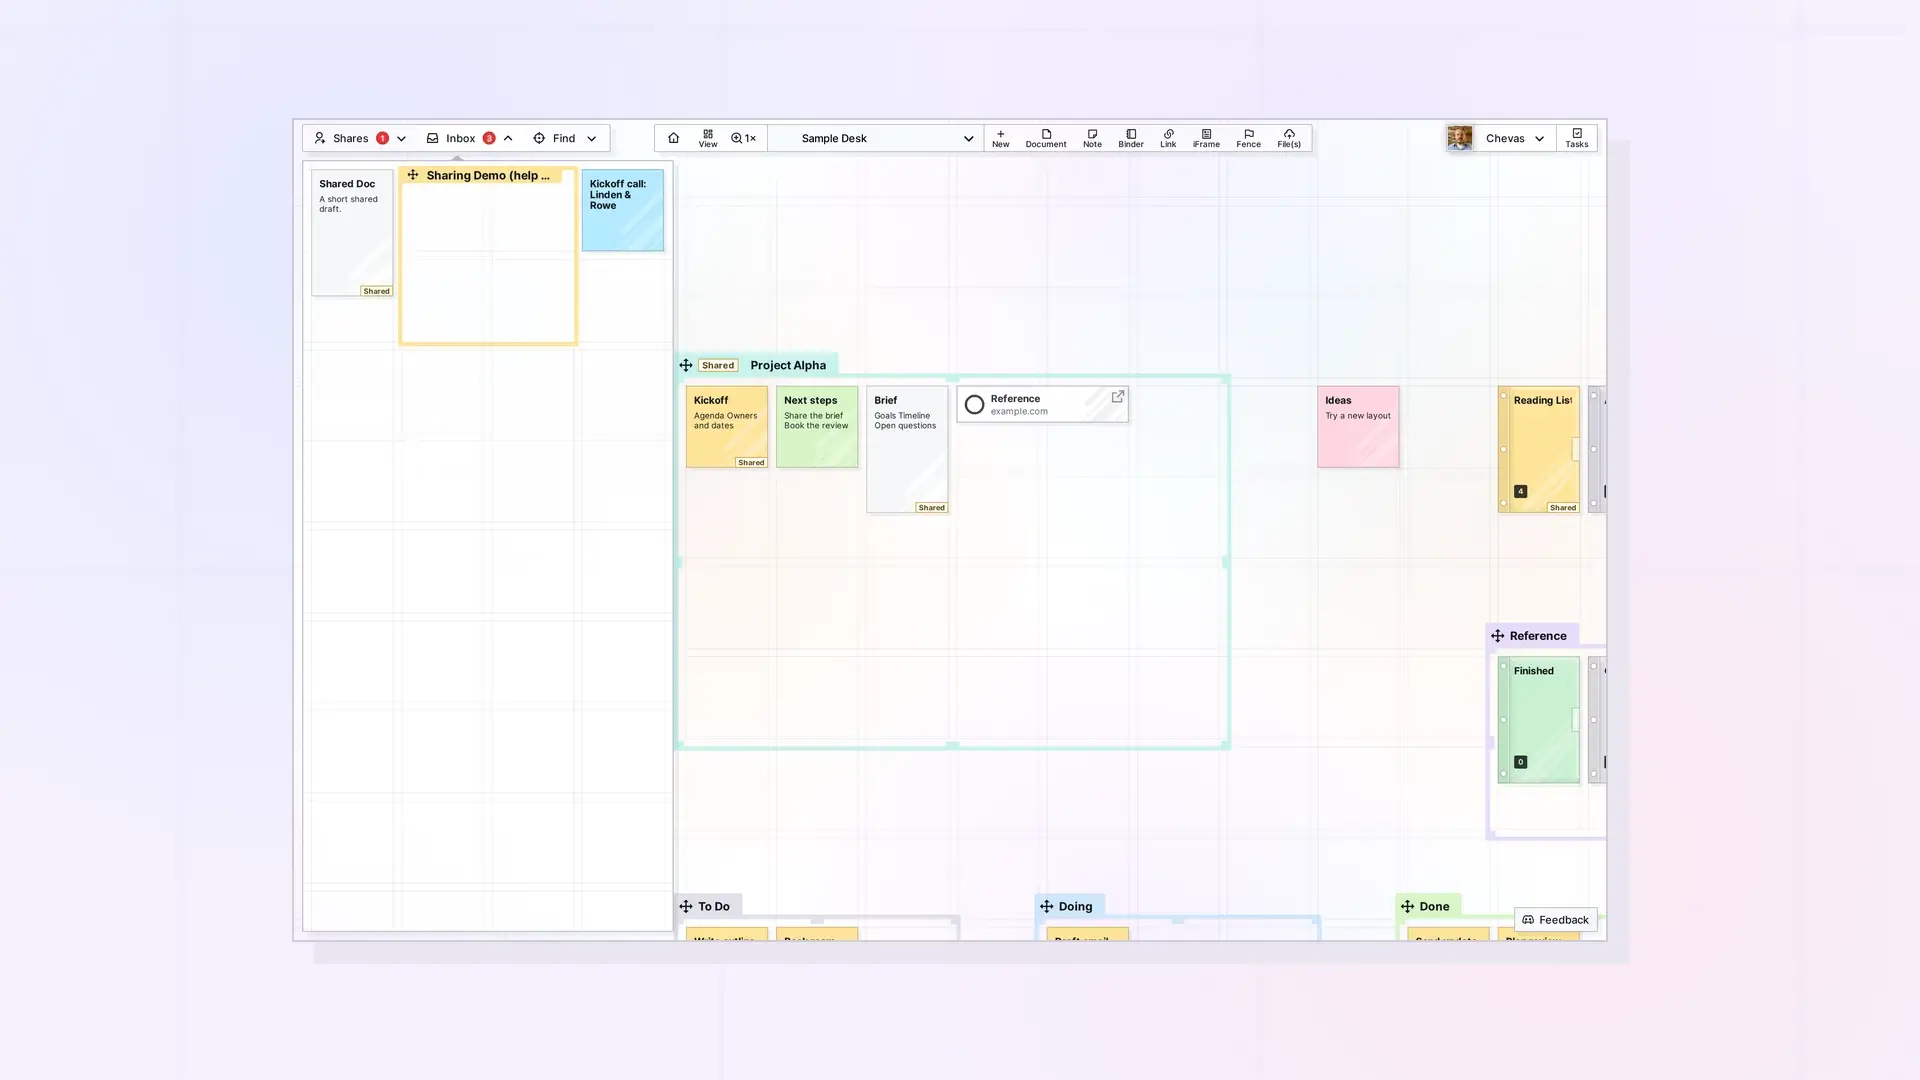Click the 1x zoom control
This screenshot has height=1080, width=1920.
[743, 138]
